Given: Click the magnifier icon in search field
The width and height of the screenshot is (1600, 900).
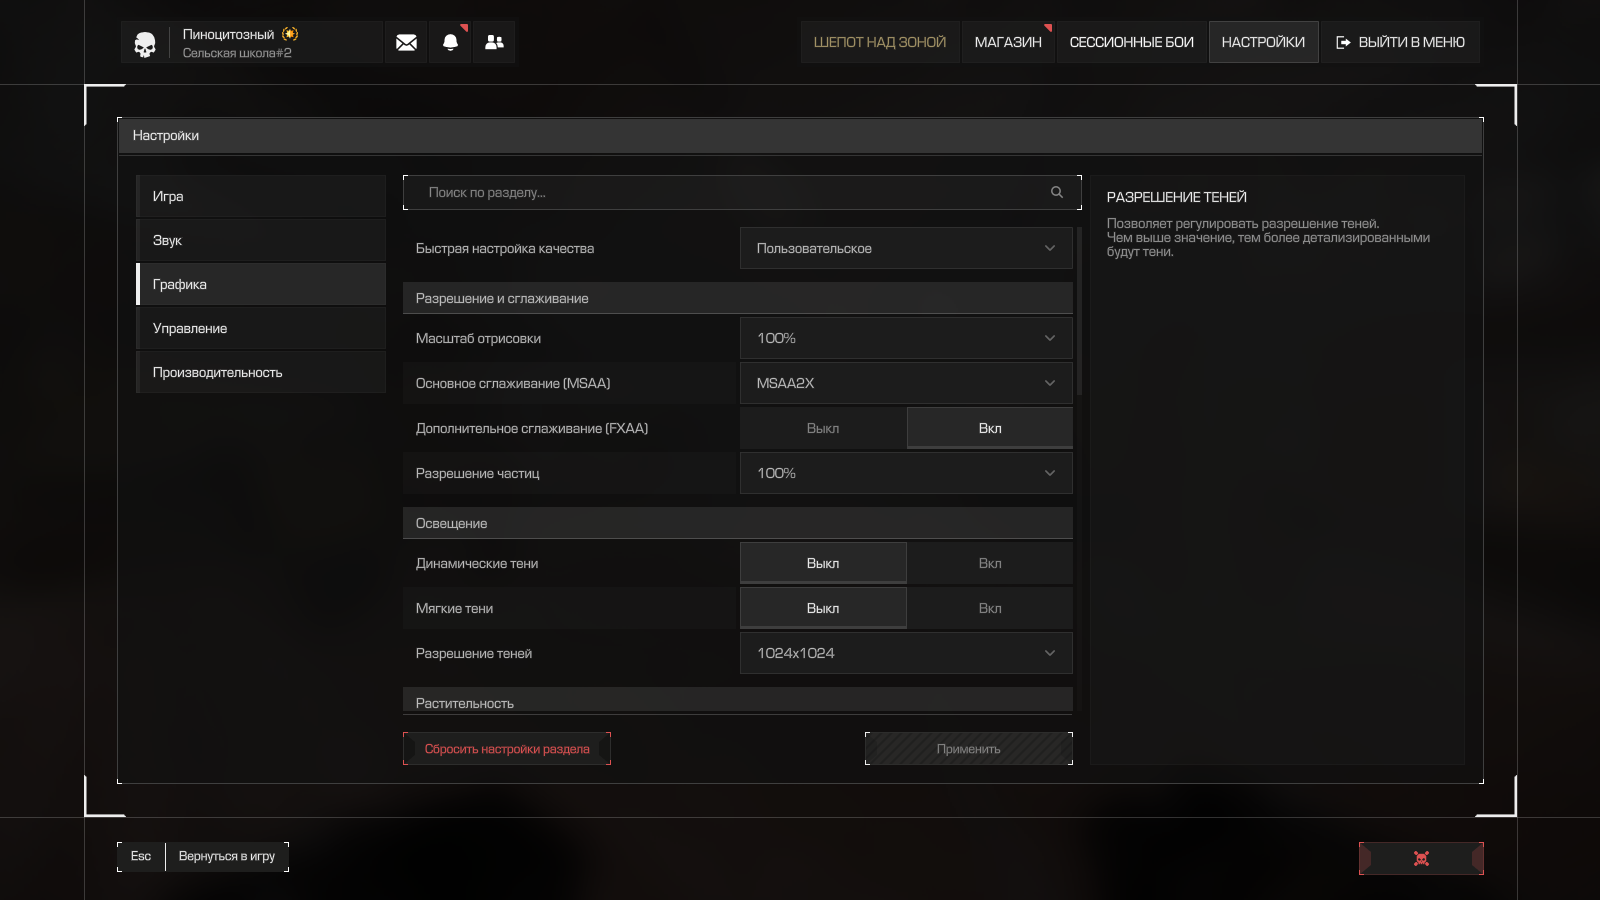Looking at the screenshot, I should point(1057,192).
